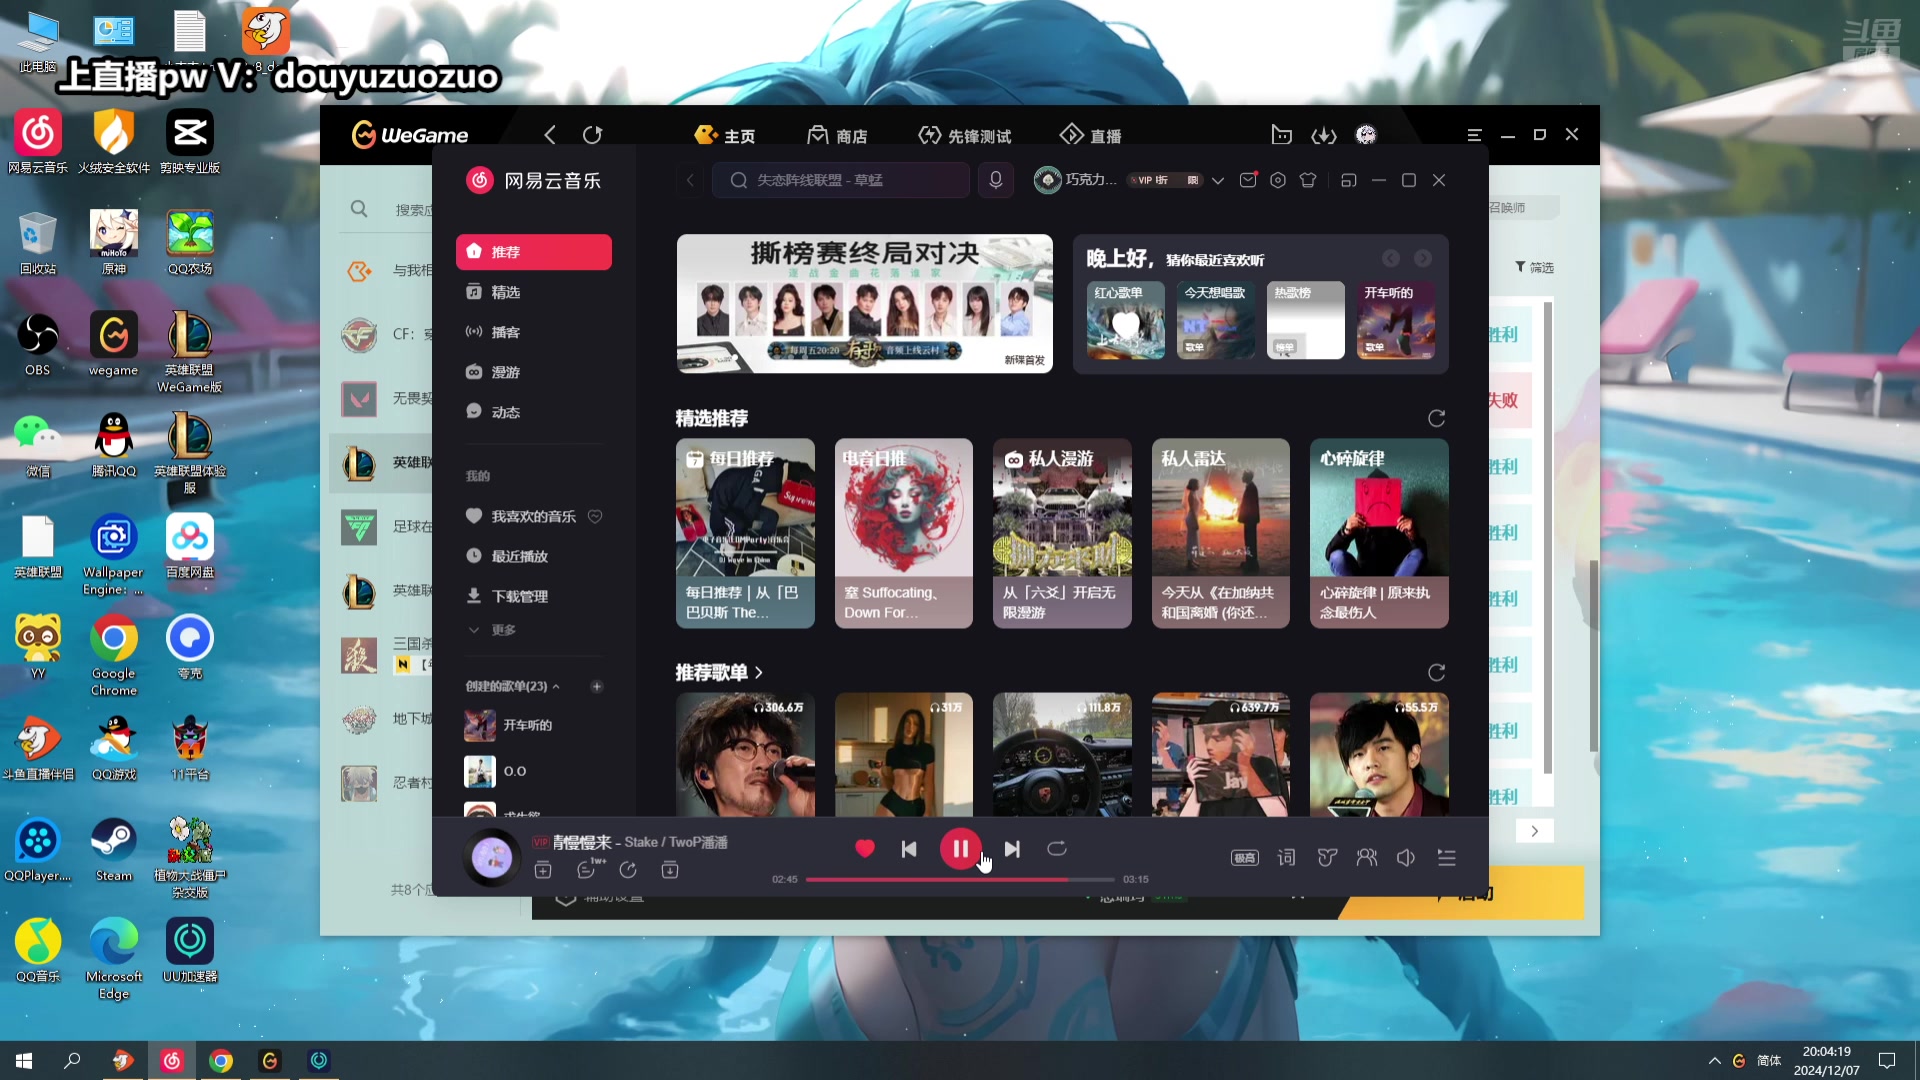The width and height of the screenshot is (1920, 1080).
Task: Share the current song
Action: (x=628, y=870)
